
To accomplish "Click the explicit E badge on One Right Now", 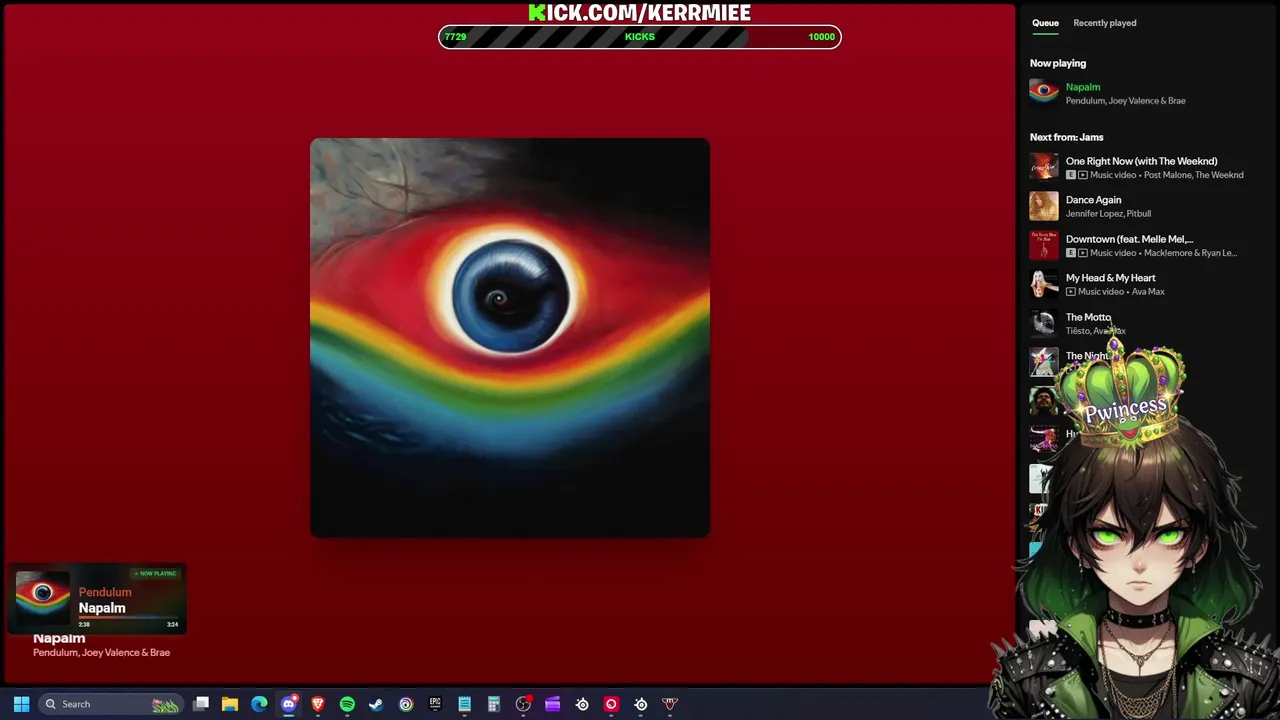I will (x=1070, y=175).
